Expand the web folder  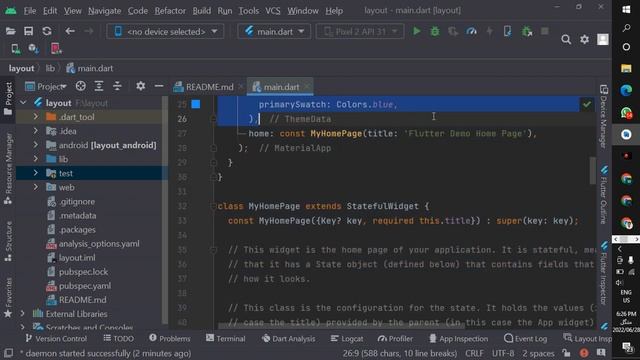[x=36, y=187]
